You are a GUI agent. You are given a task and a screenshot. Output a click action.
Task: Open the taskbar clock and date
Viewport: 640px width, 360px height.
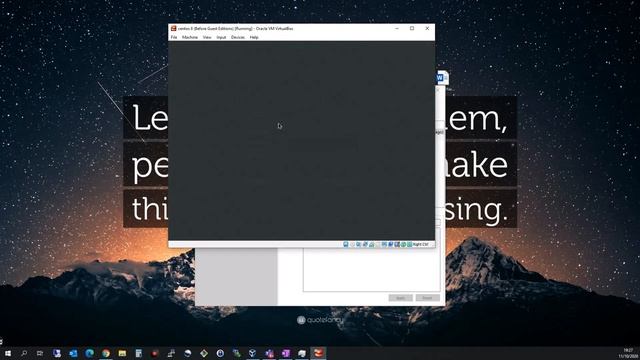(x=629, y=353)
